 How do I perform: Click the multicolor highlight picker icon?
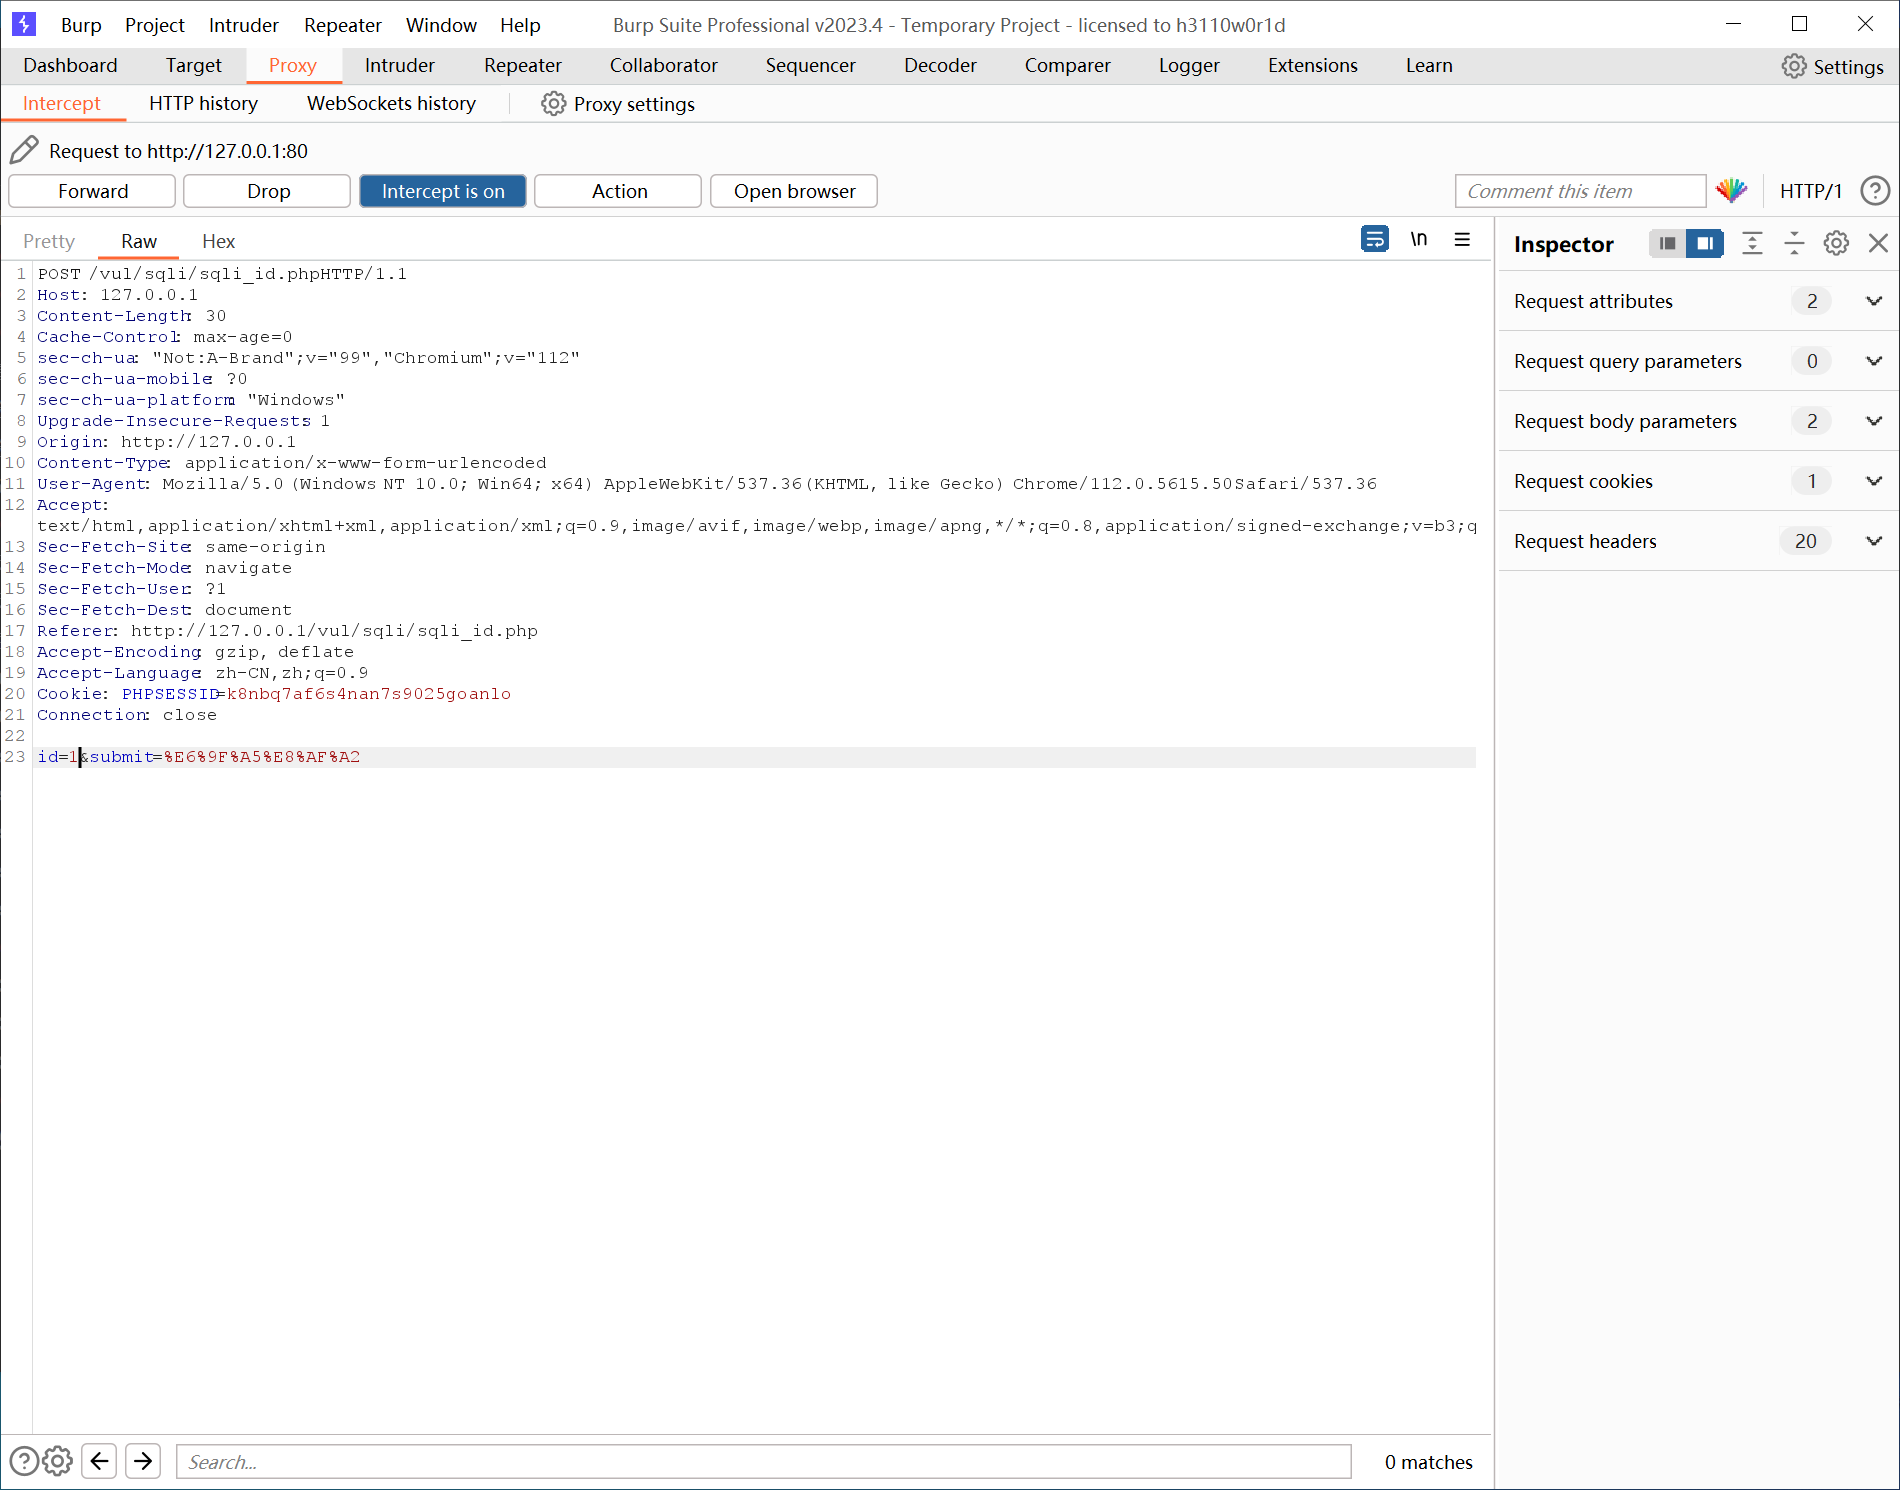pyautogui.click(x=1731, y=190)
